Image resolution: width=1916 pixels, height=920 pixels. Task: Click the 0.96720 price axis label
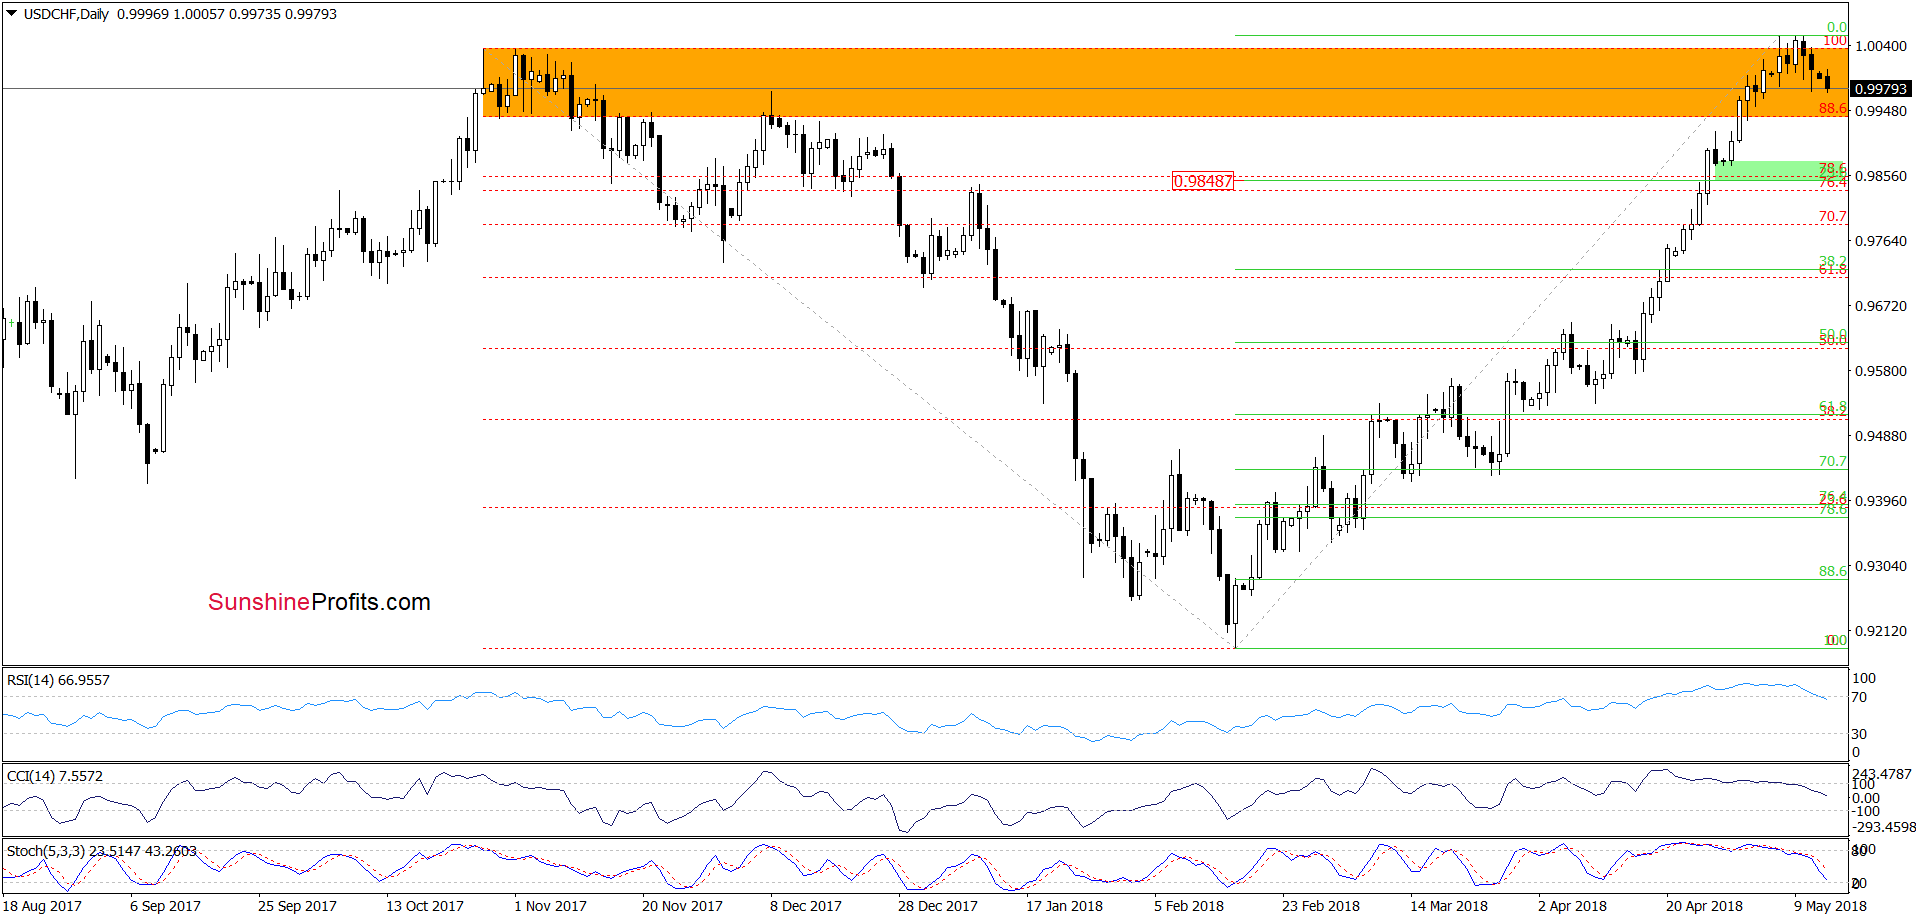point(1881,306)
